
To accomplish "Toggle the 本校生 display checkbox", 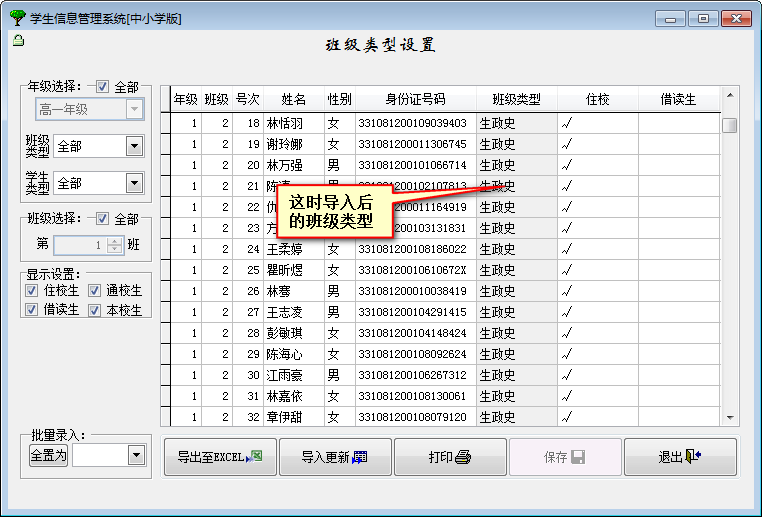I will [x=95, y=310].
